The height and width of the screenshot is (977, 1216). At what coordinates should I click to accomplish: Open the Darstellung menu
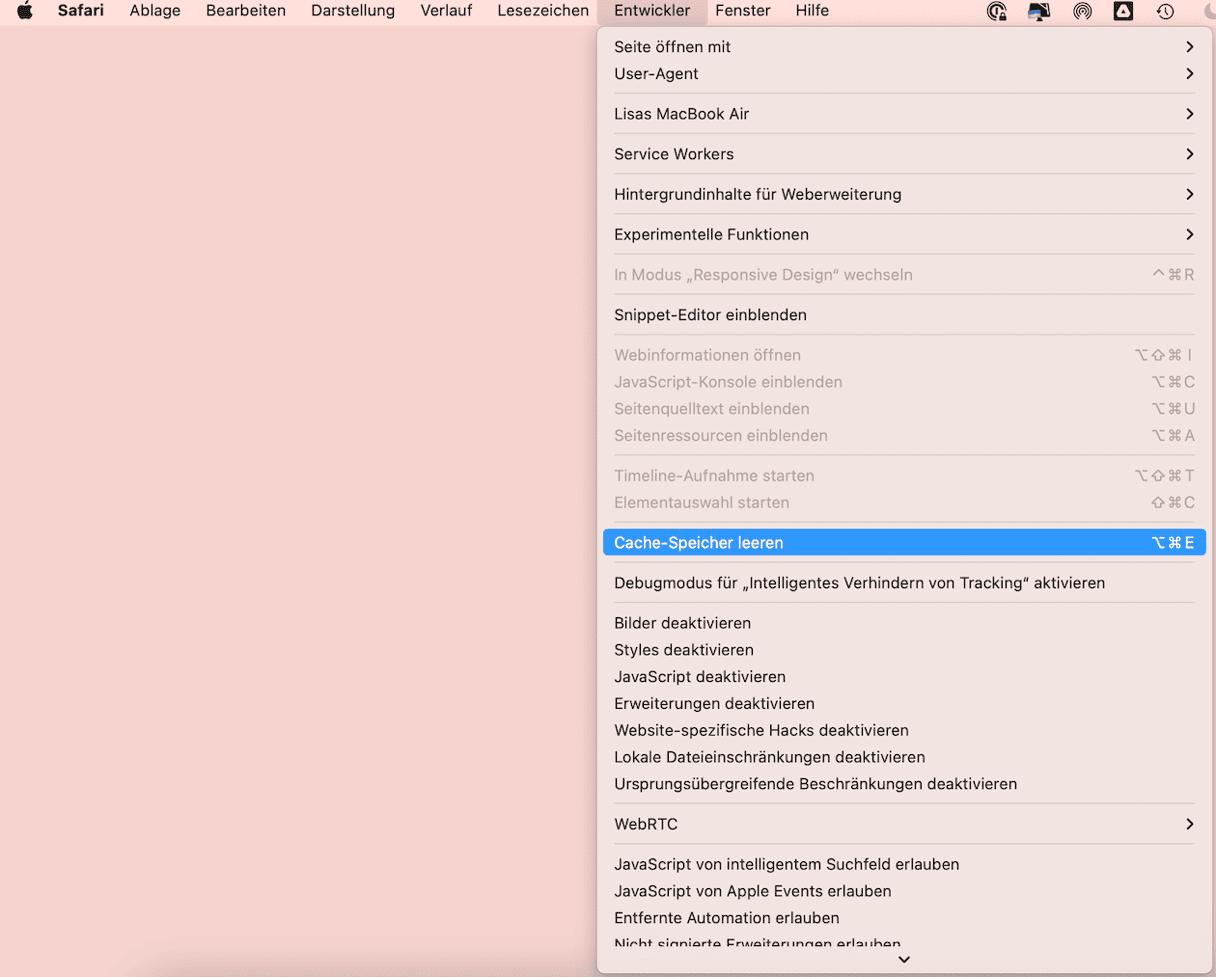click(x=353, y=11)
